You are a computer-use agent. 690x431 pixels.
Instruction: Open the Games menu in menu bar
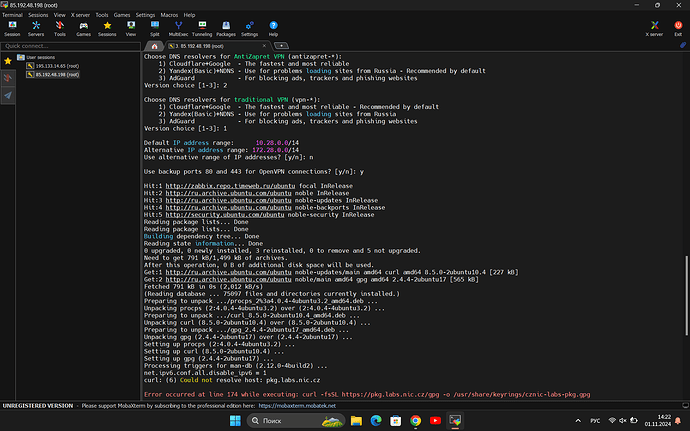122,15
